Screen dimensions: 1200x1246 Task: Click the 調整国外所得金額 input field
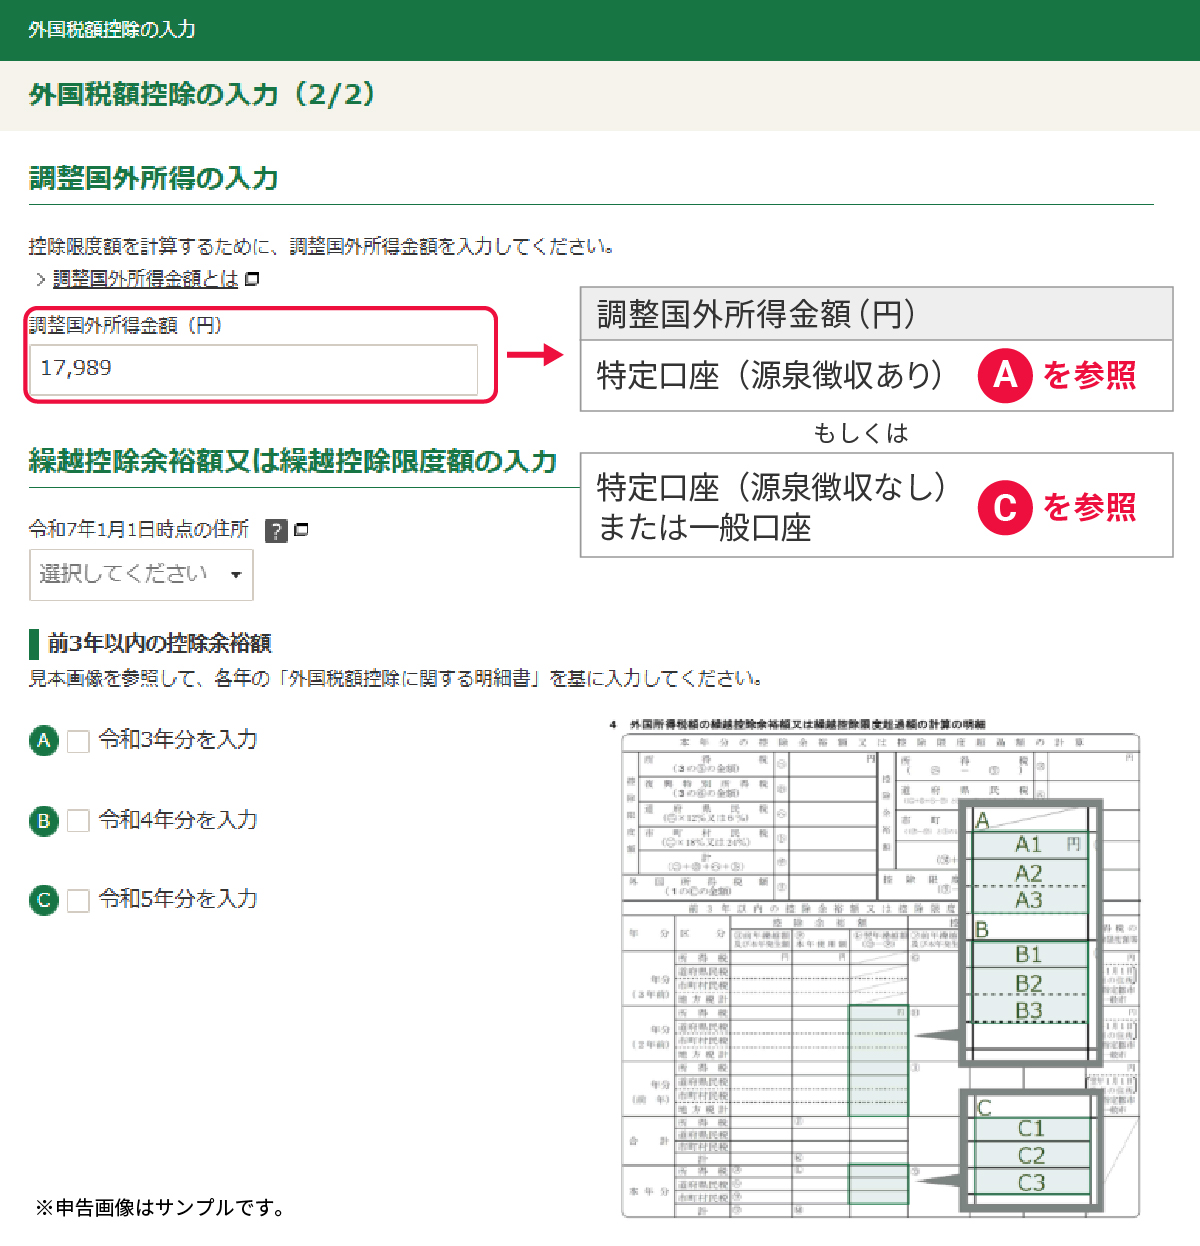254,369
